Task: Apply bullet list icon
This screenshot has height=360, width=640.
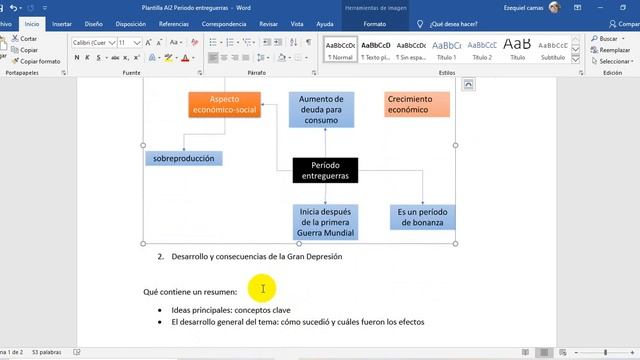Action: pos(213,42)
